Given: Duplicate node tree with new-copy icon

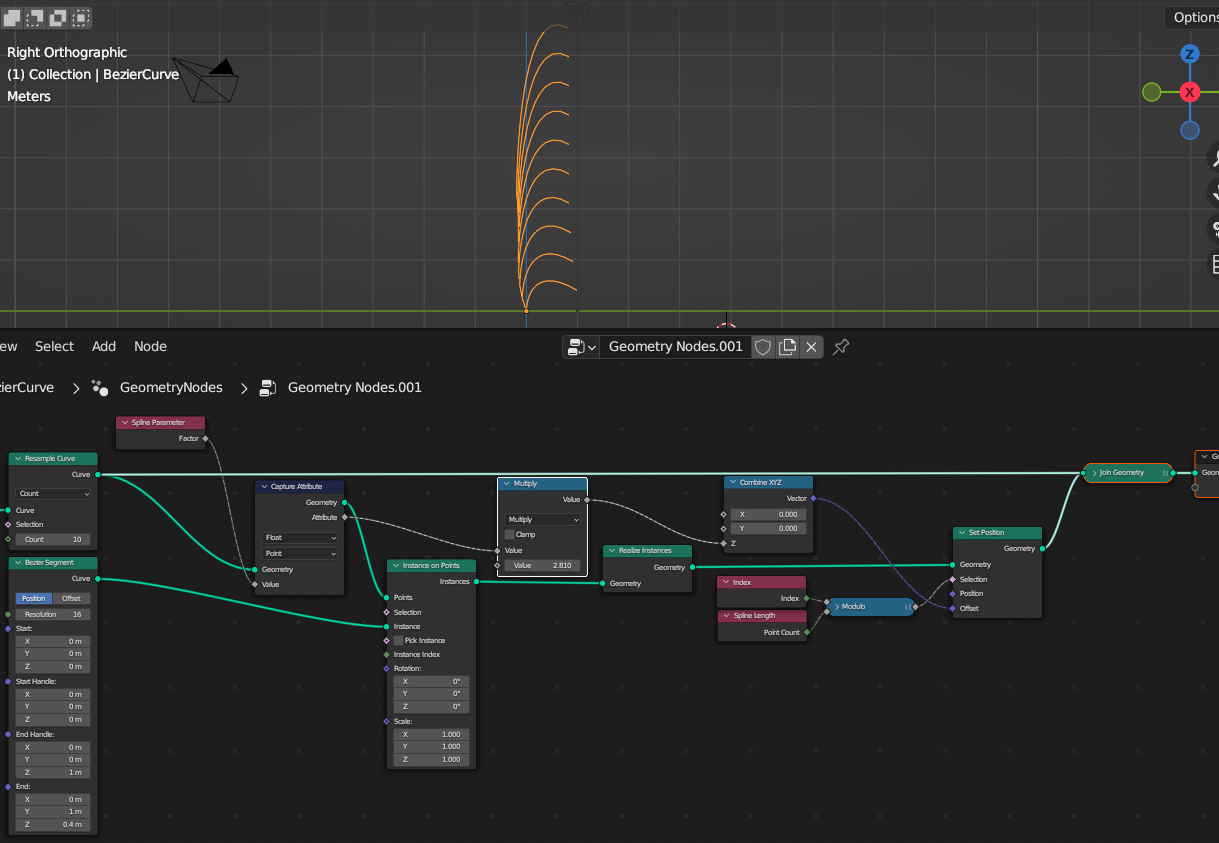Looking at the screenshot, I should [788, 347].
